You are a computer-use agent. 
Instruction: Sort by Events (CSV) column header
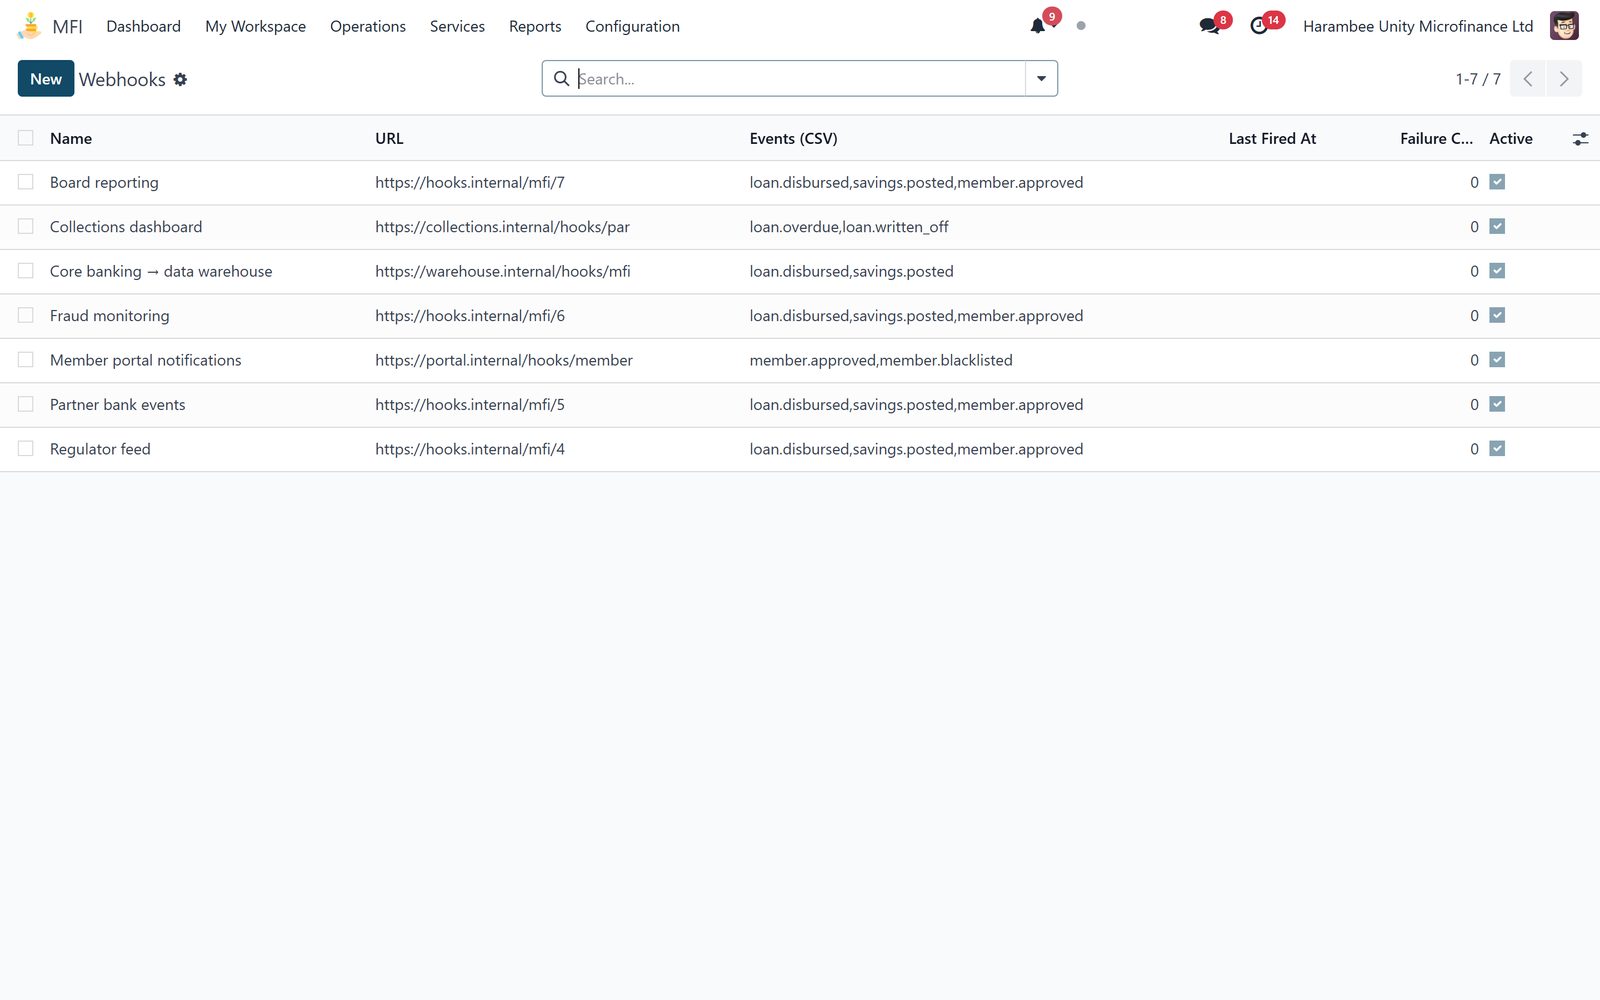click(x=793, y=139)
